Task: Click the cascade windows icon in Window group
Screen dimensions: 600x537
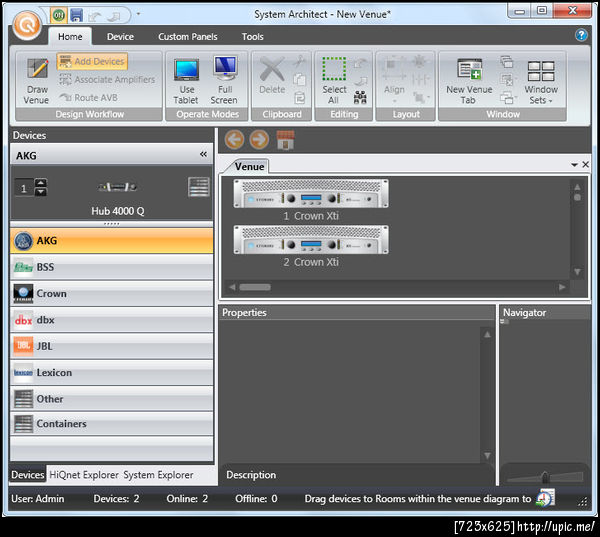Action: [x=507, y=61]
